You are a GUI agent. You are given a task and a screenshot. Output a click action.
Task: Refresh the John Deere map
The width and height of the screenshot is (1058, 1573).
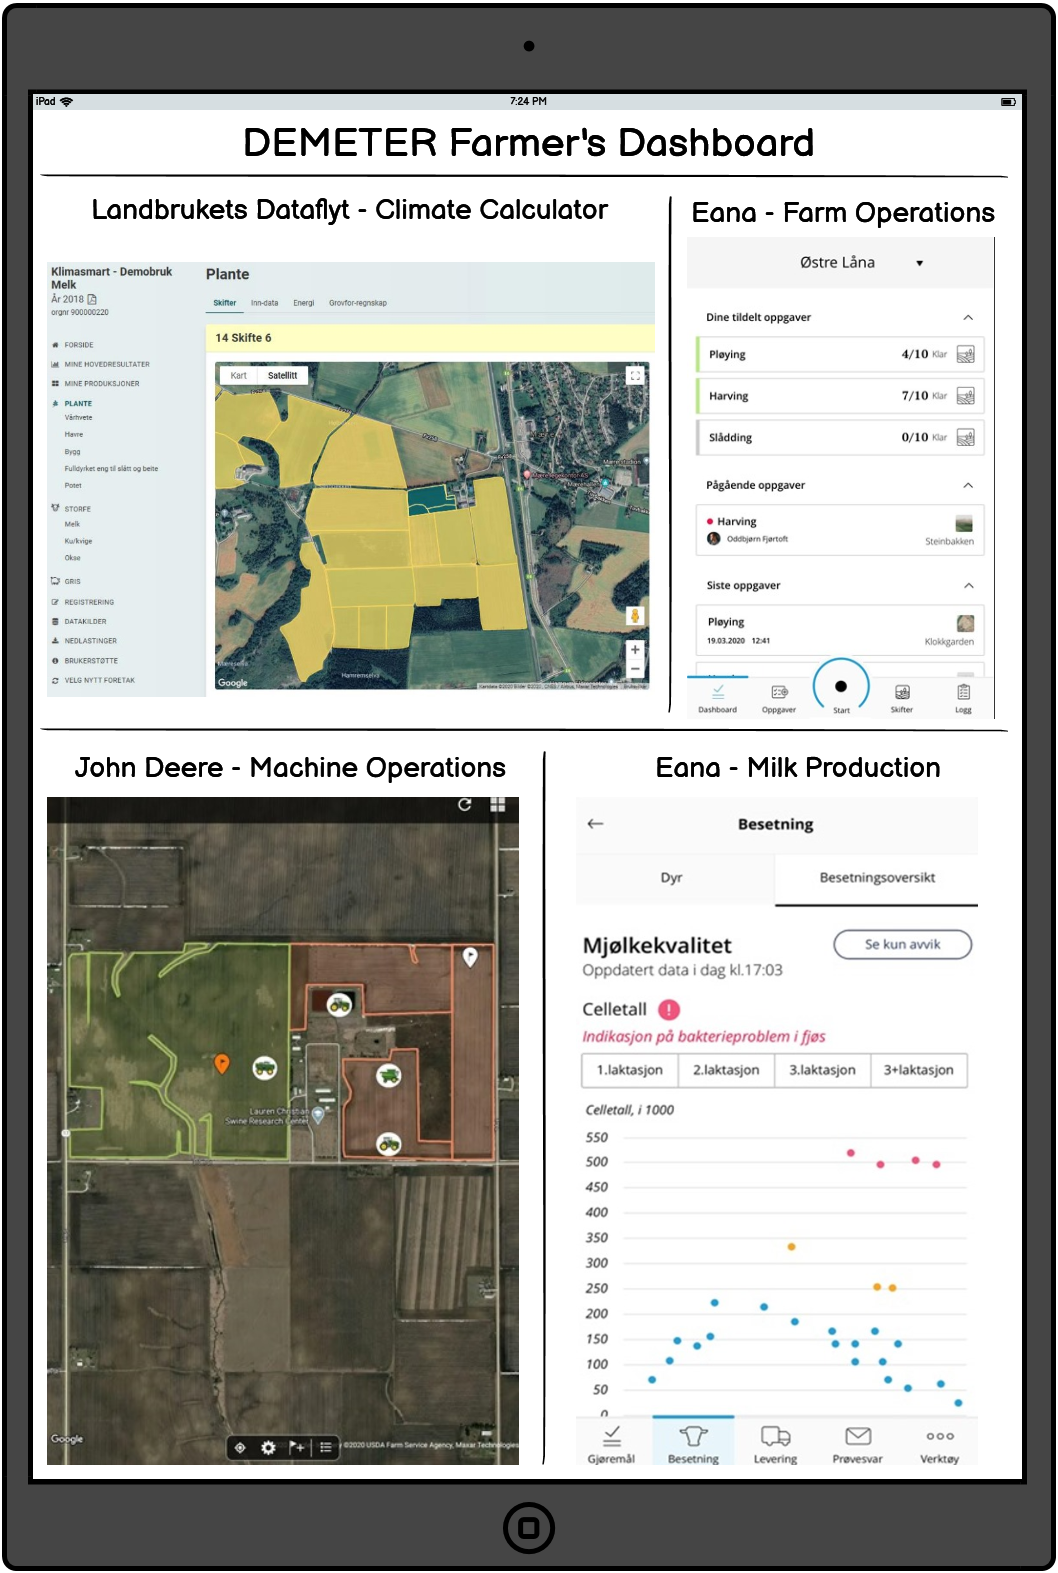point(465,805)
